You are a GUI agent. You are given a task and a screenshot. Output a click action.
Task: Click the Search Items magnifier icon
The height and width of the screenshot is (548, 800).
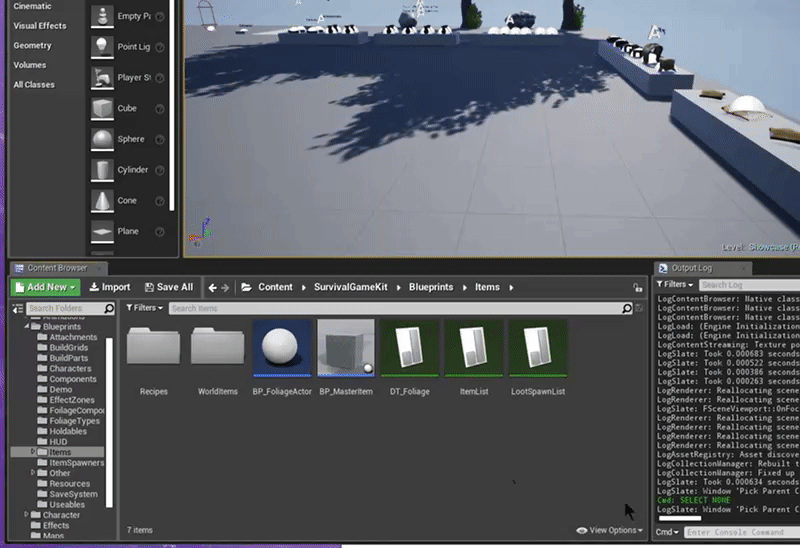coord(627,308)
